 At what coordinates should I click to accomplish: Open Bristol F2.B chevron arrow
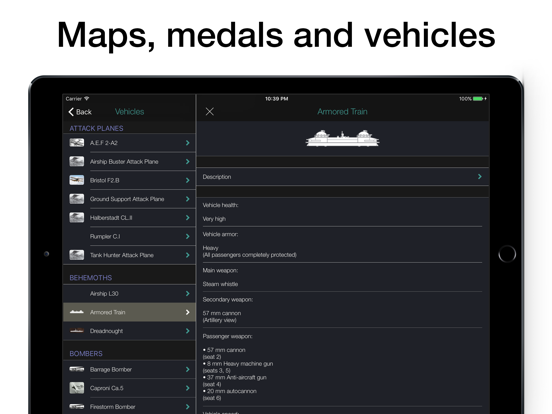pyautogui.click(x=188, y=180)
